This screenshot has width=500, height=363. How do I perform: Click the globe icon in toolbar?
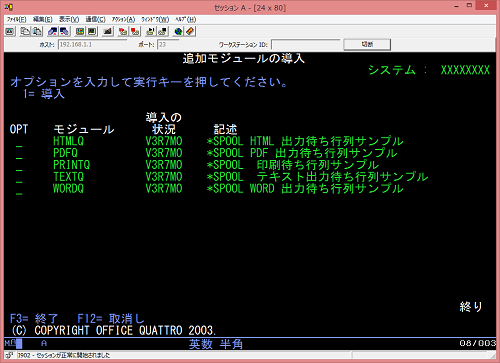[x=178, y=31]
